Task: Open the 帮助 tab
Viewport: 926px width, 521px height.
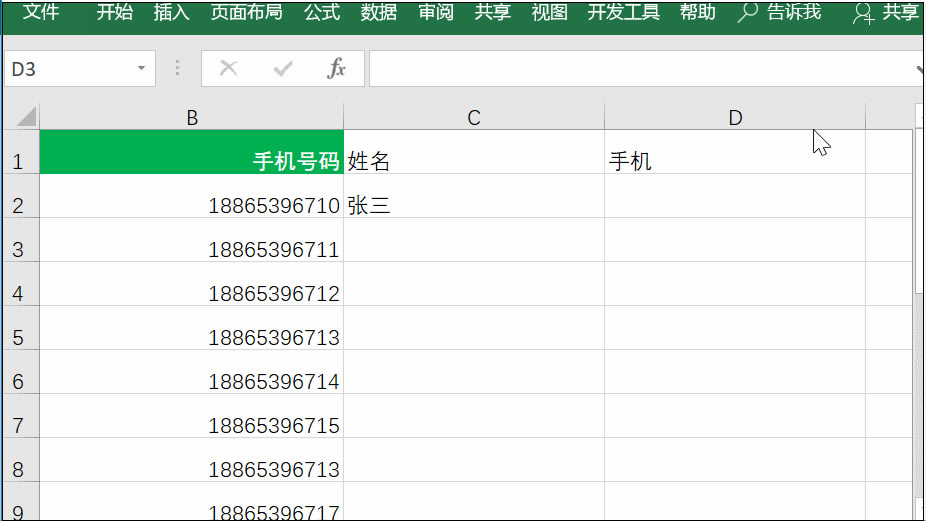Action: pos(697,12)
